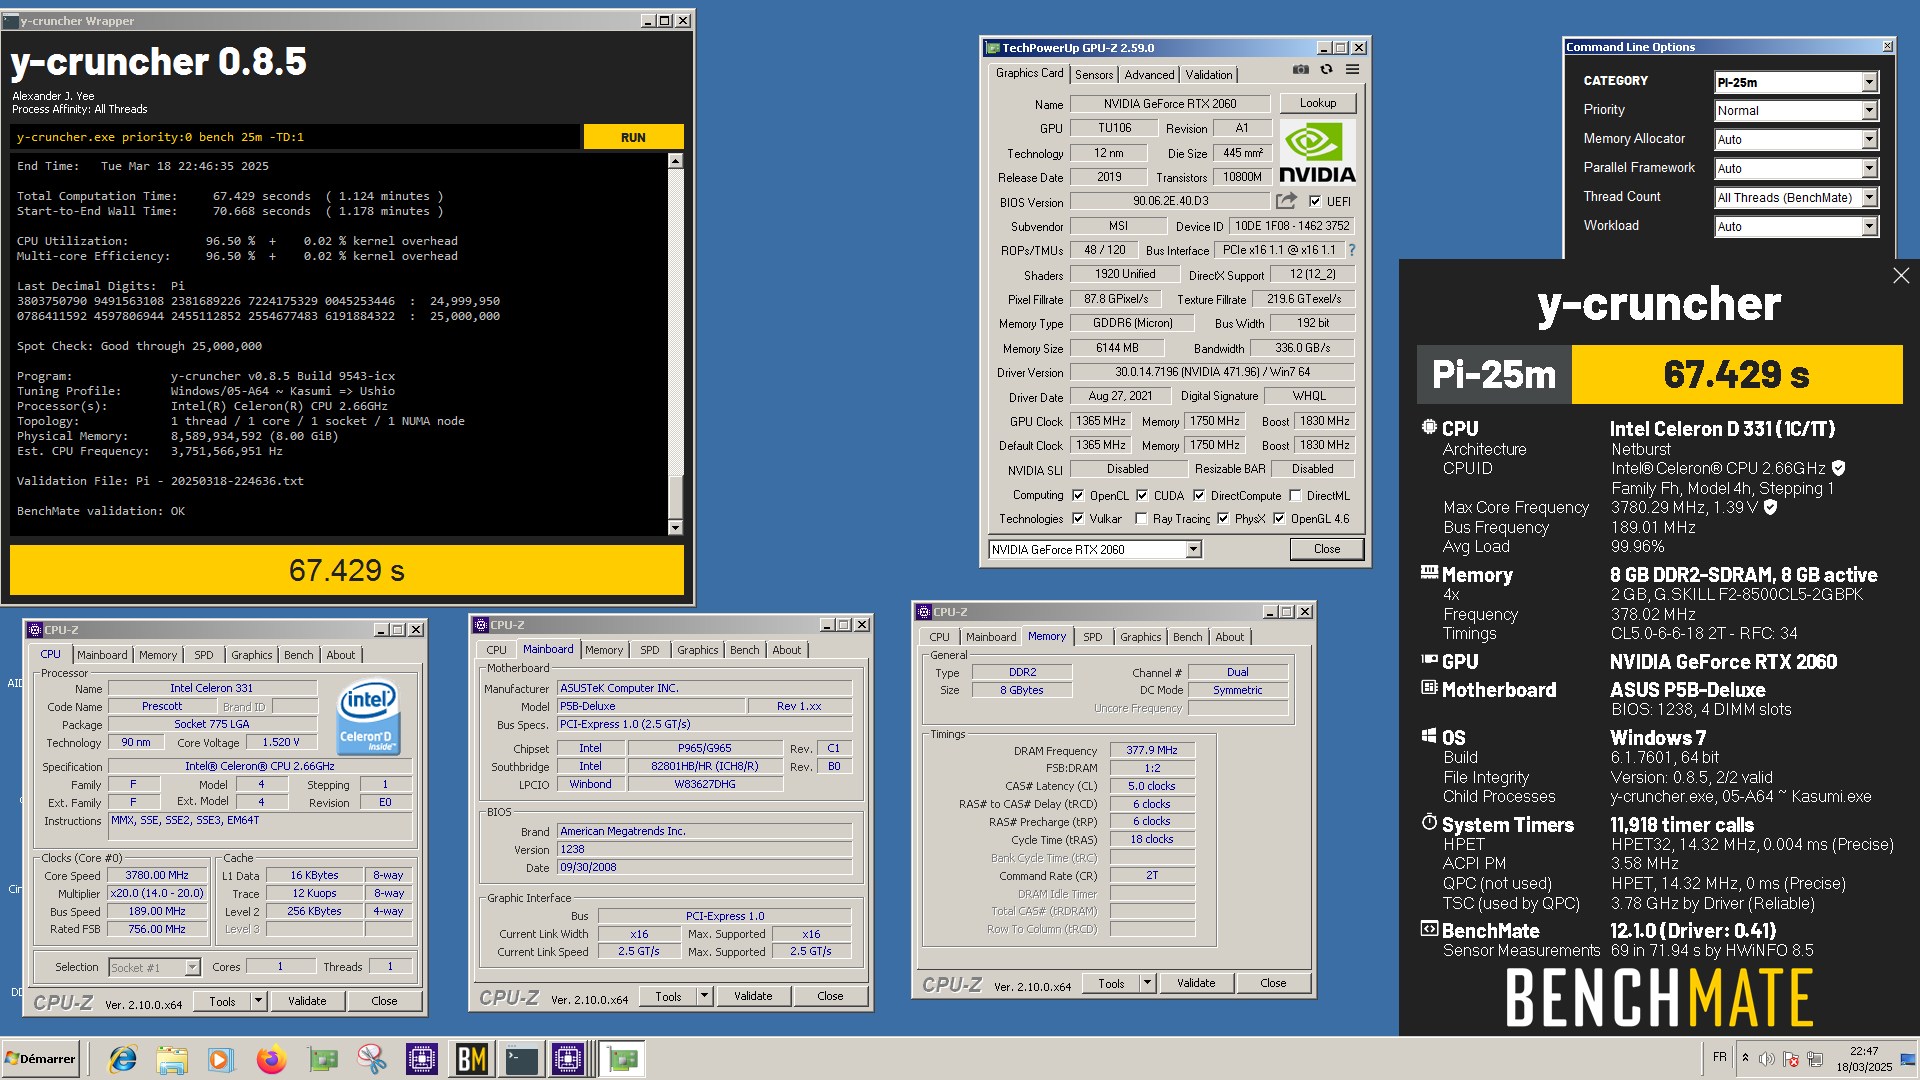Open the media player taskbar icon
Viewport: 1920px width, 1080px height.
click(x=221, y=1059)
